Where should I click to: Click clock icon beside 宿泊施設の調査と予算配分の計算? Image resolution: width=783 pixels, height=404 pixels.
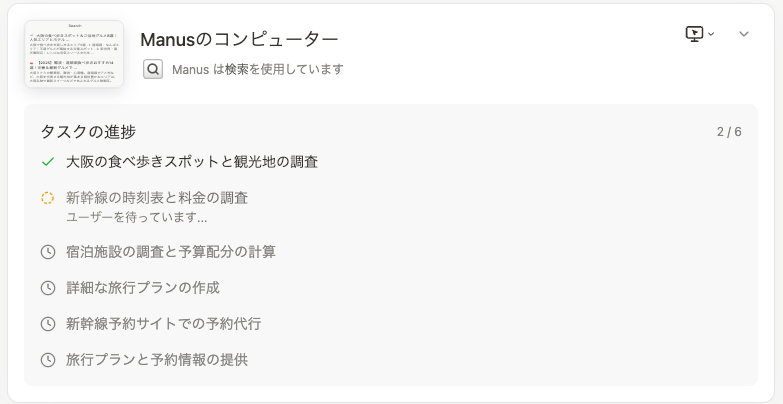pos(48,252)
